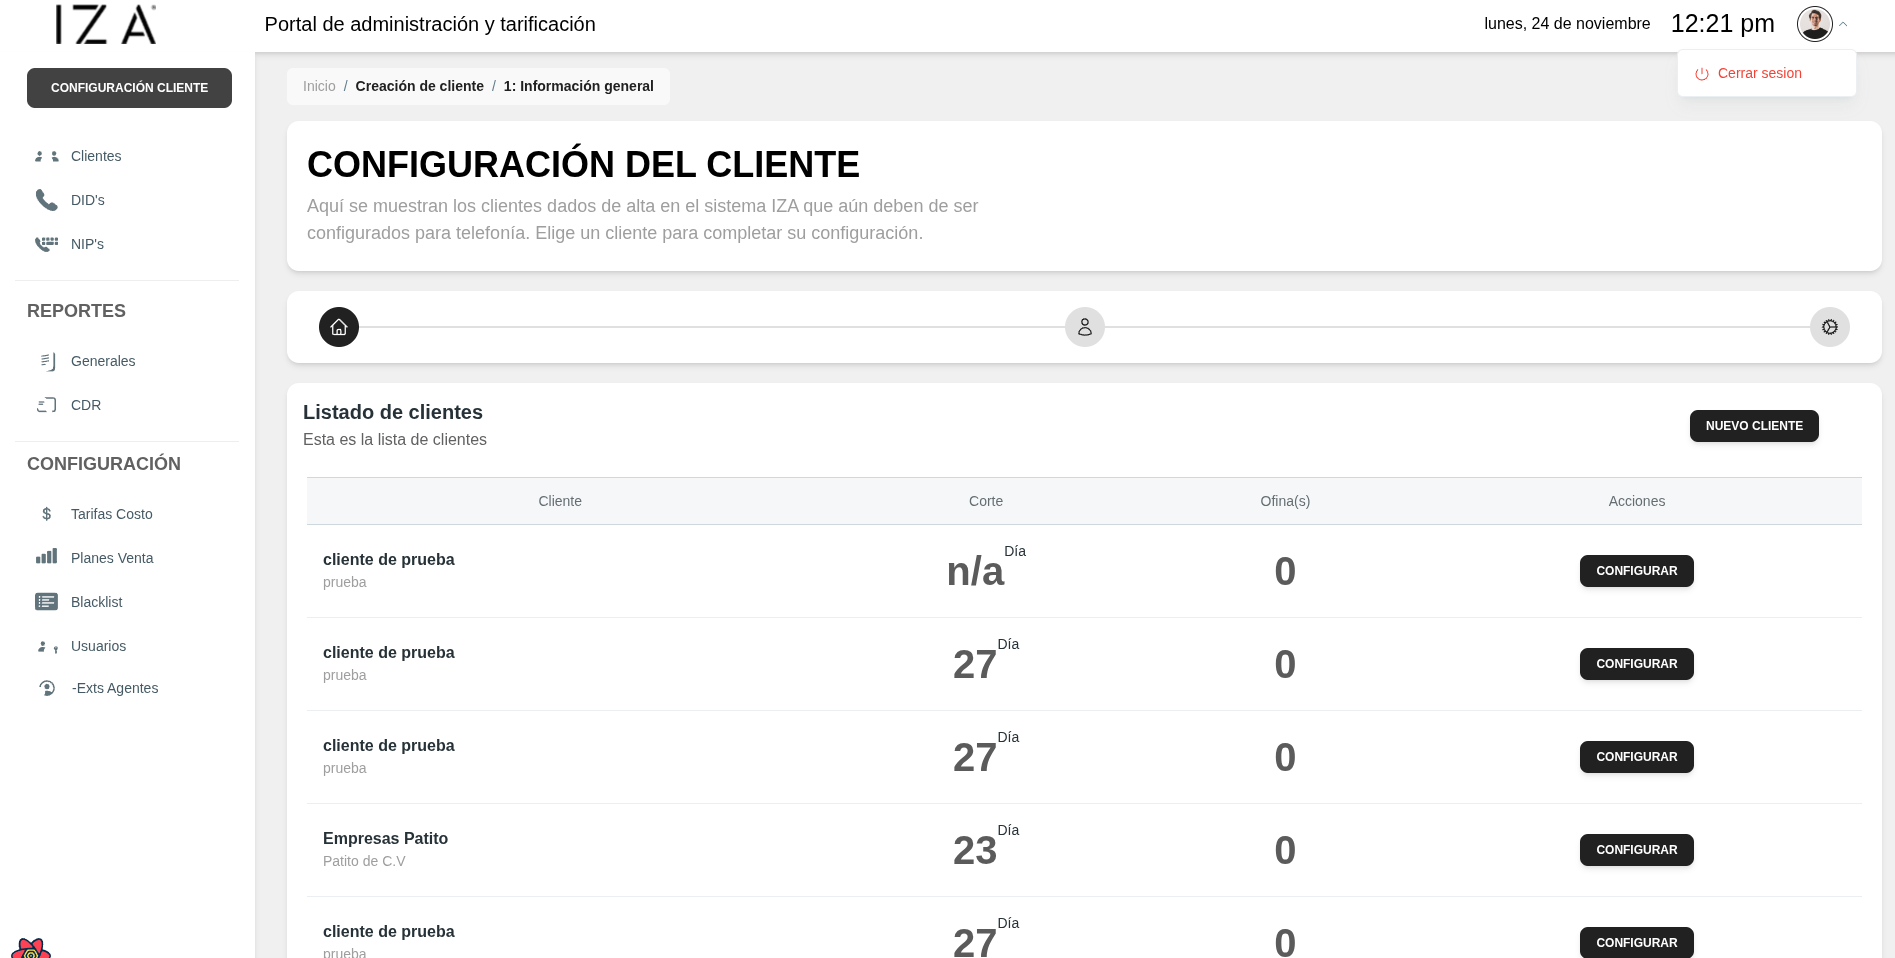The width and height of the screenshot is (1895, 958).
Task: Click the gear step icon in progress bar
Action: (1830, 327)
